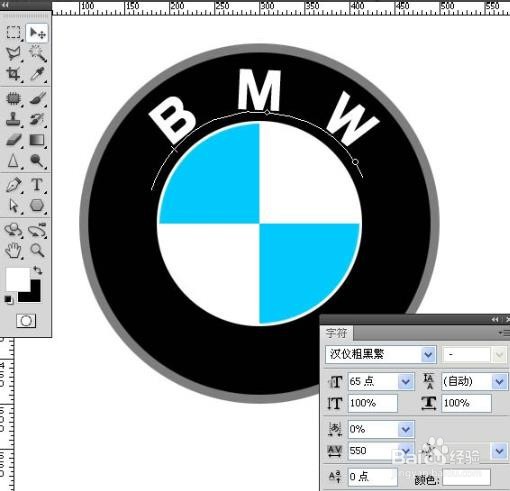Click the baseline shift 0 点 field
This screenshot has height=491, width=510.
(373, 477)
